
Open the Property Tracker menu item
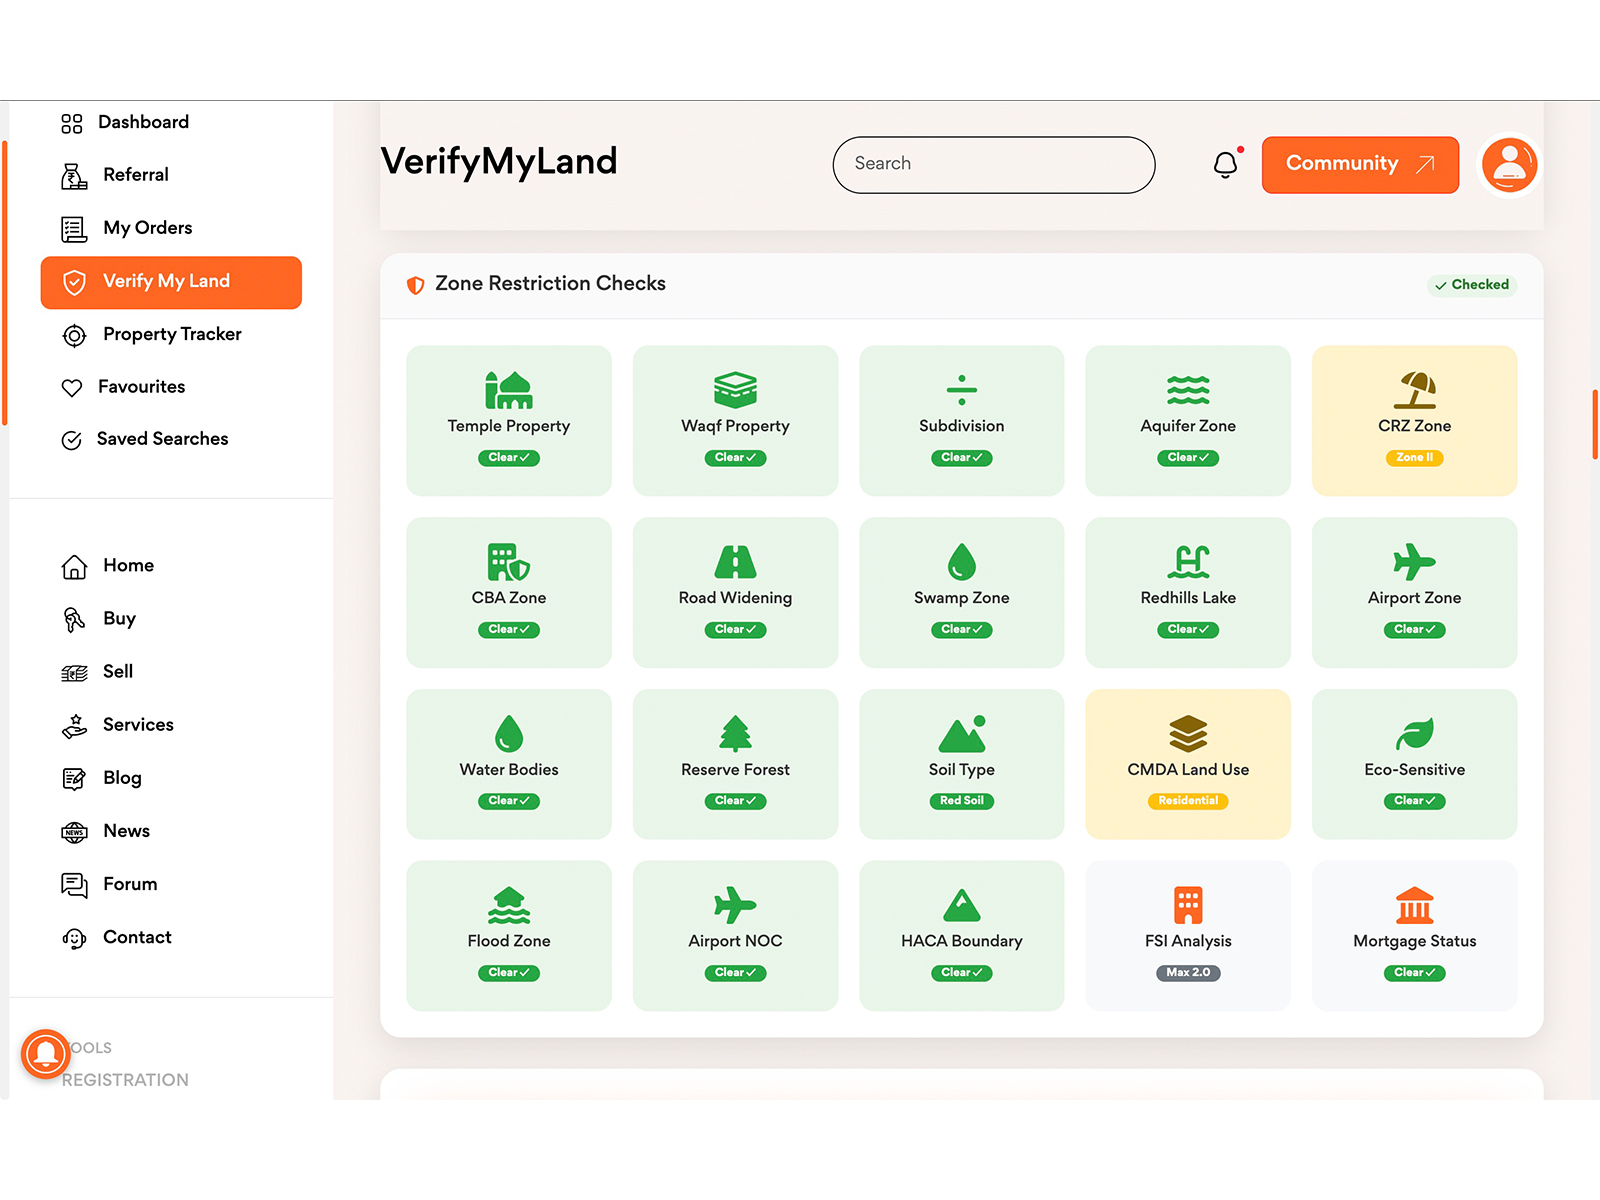pyautogui.click(x=171, y=334)
